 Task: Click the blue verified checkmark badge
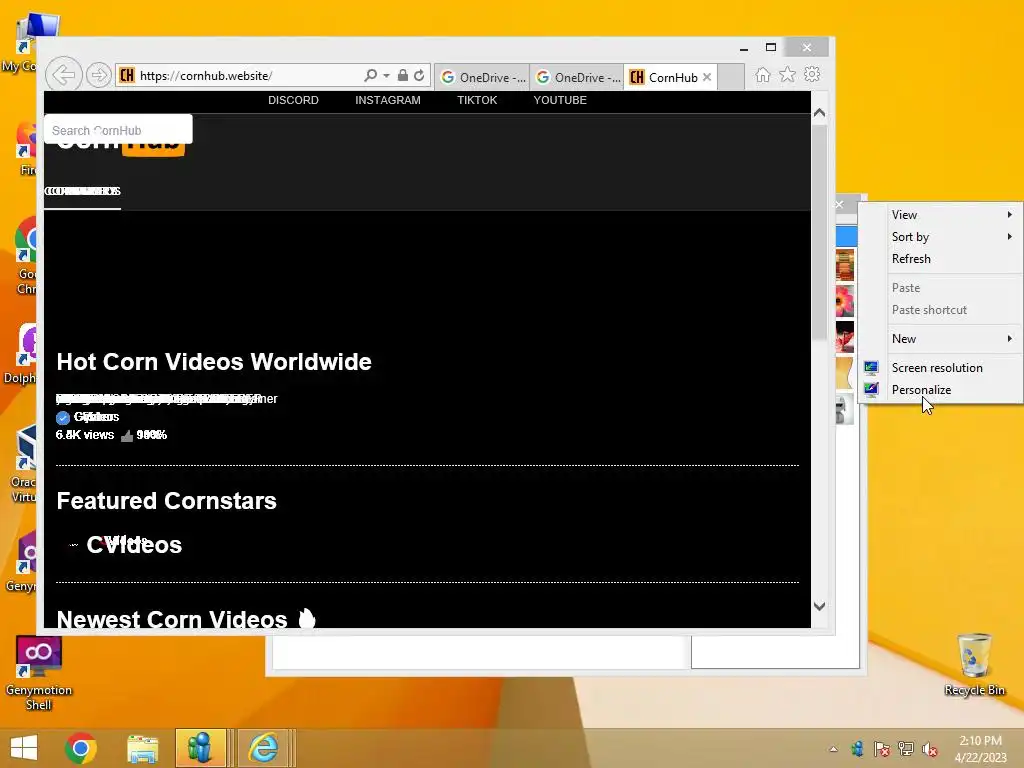point(63,417)
